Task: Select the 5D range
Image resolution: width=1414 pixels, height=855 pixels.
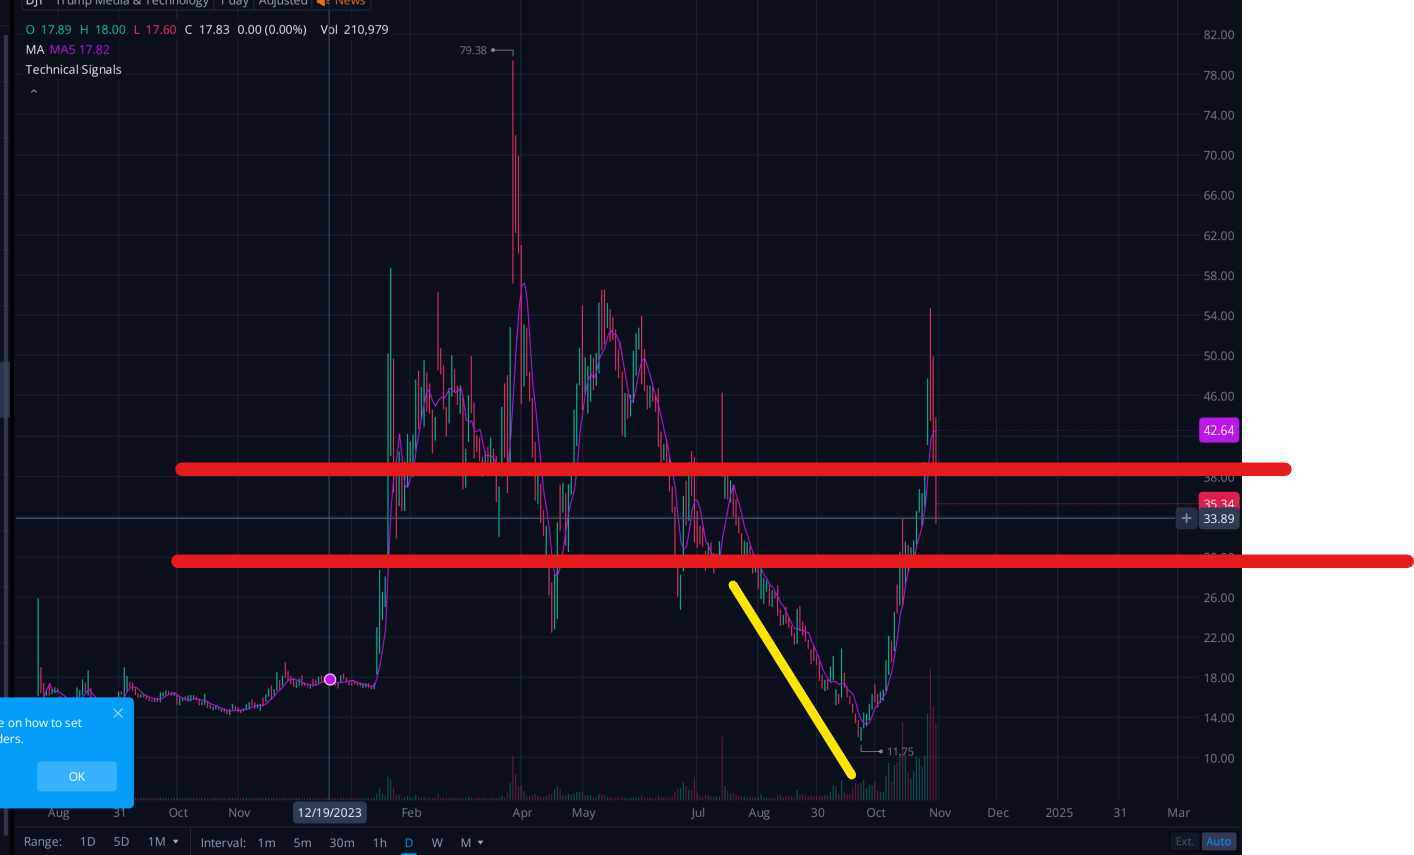Action: click(x=121, y=842)
